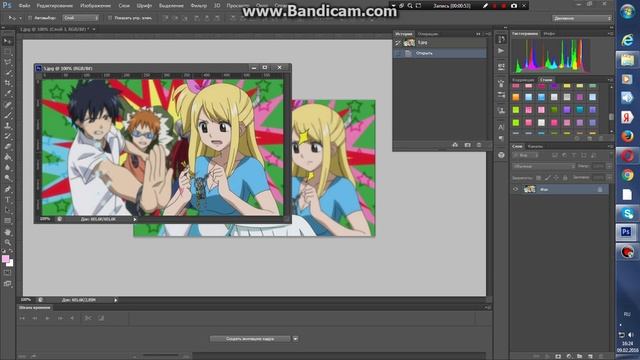Screen dimensions: 640x360
Task: Select the Brush tool
Action: [x=7, y=115]
